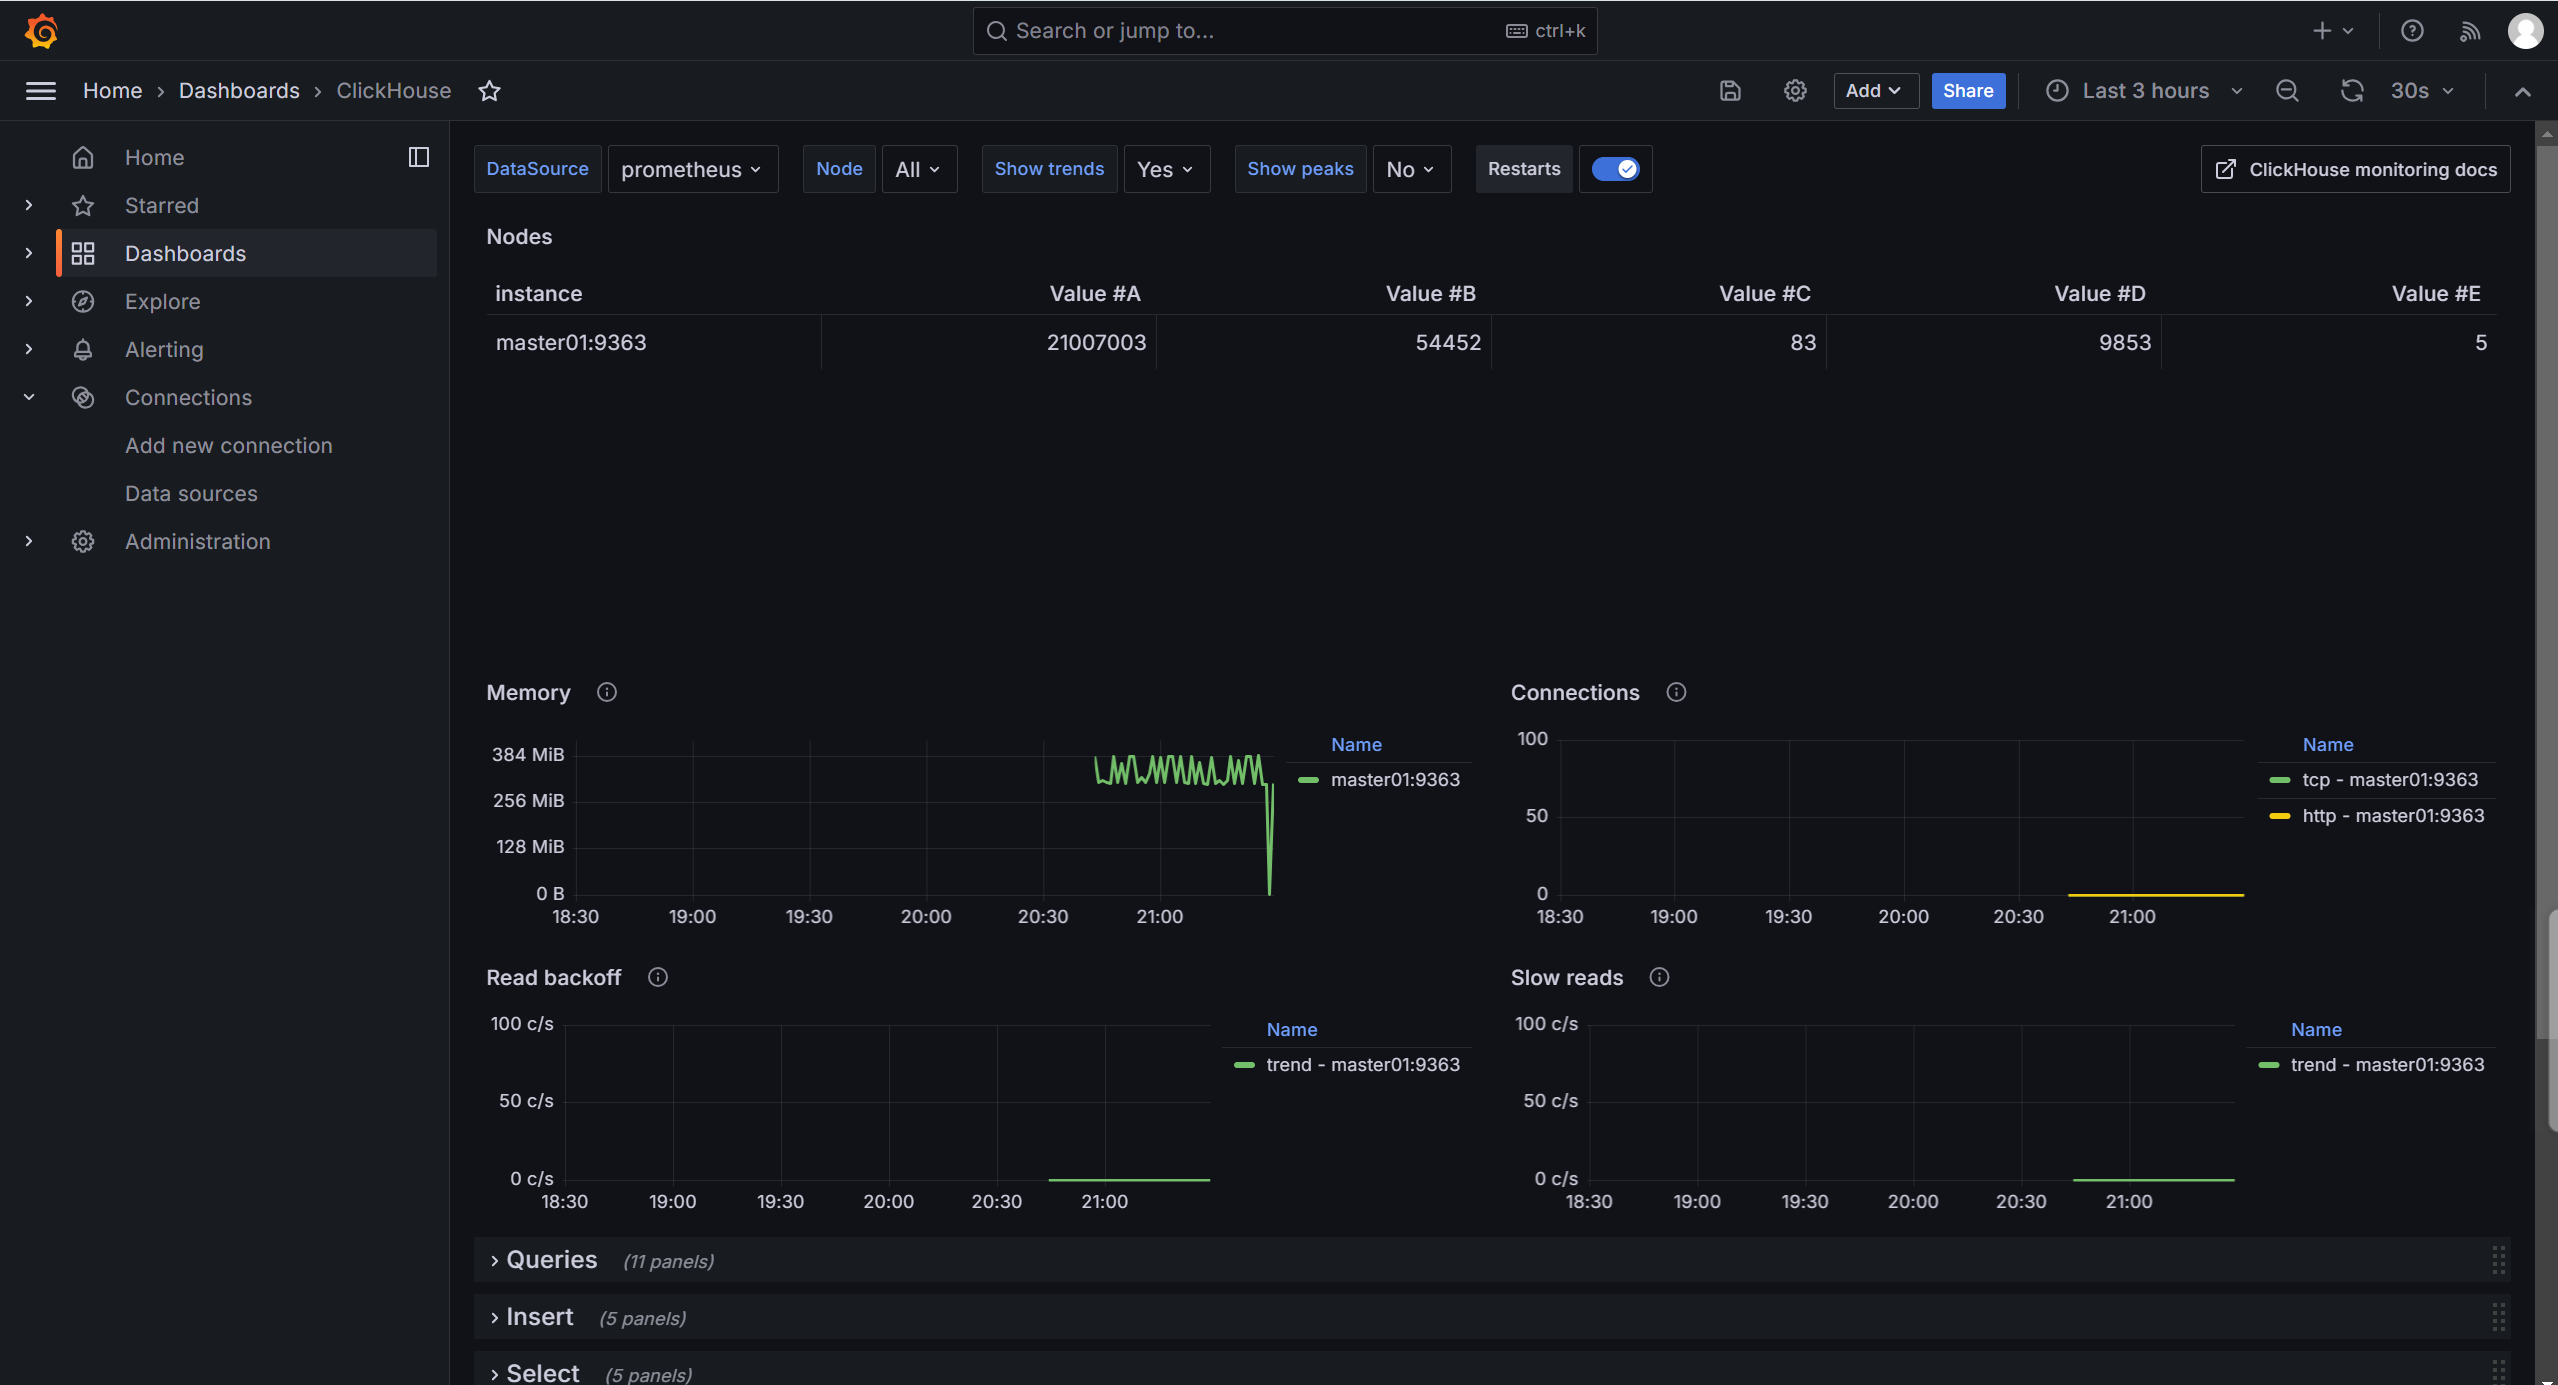Image resolution: width=2558 pixels, height=1385 pixels.
Task: Click the Grafana logo icon
Action: (x=41, y=31)
